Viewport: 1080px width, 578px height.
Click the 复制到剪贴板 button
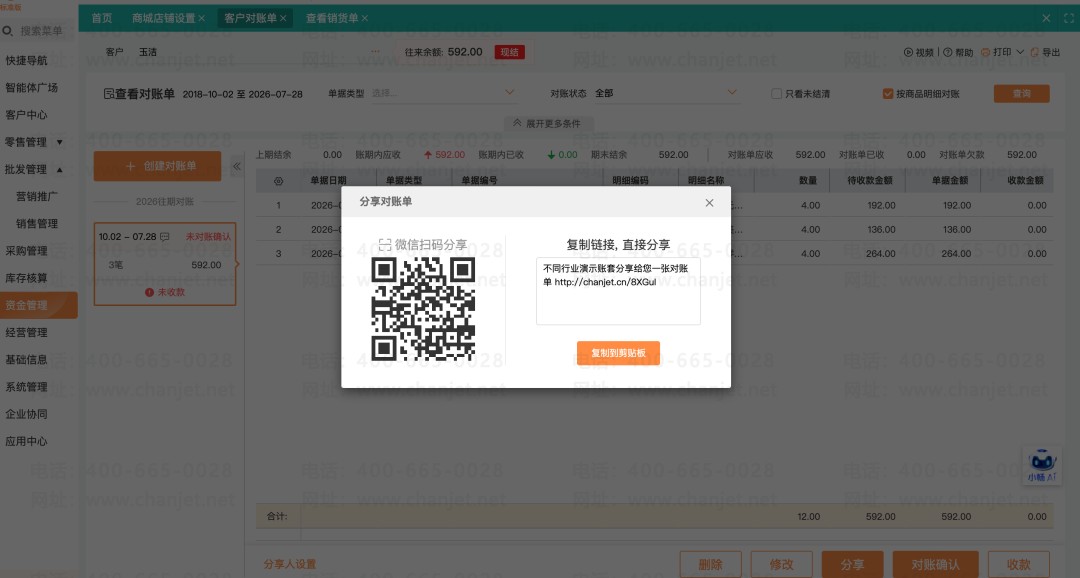point(618,353)
